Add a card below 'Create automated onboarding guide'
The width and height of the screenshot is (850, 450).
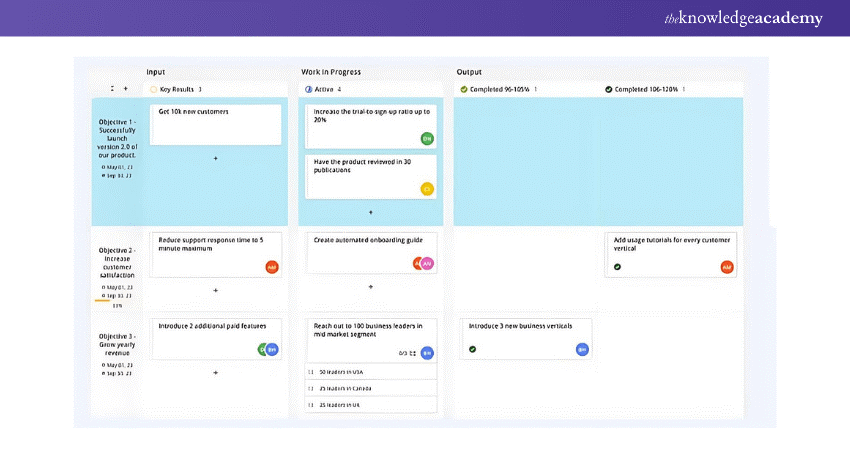(x=371, y=286)
